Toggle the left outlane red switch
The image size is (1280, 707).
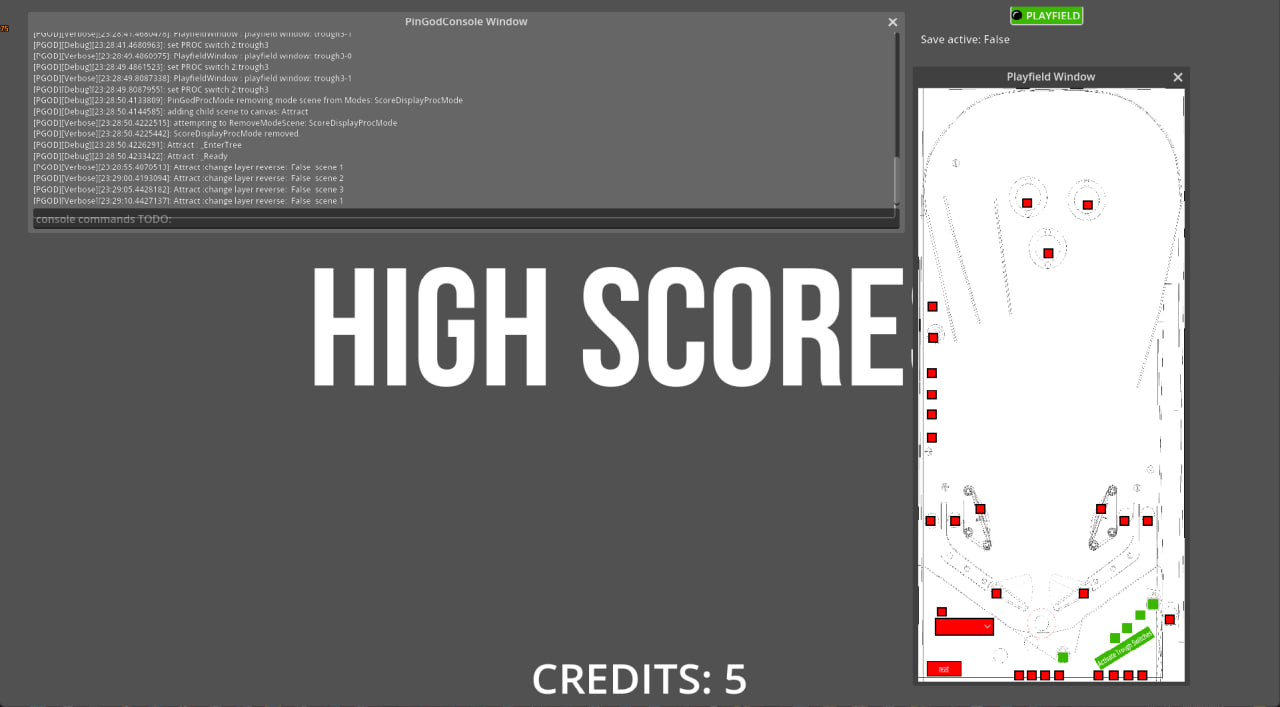point(930,521)
